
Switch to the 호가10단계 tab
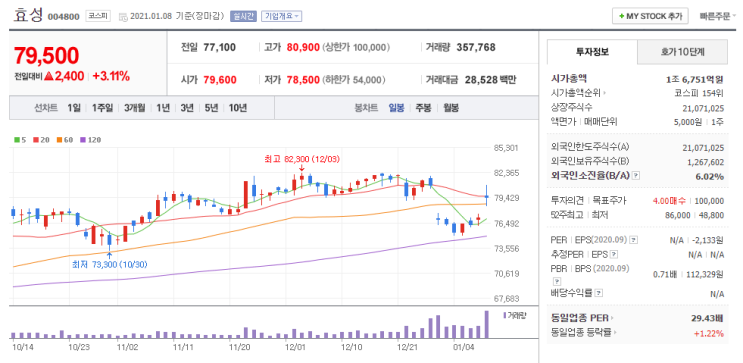tap(682, 52)
